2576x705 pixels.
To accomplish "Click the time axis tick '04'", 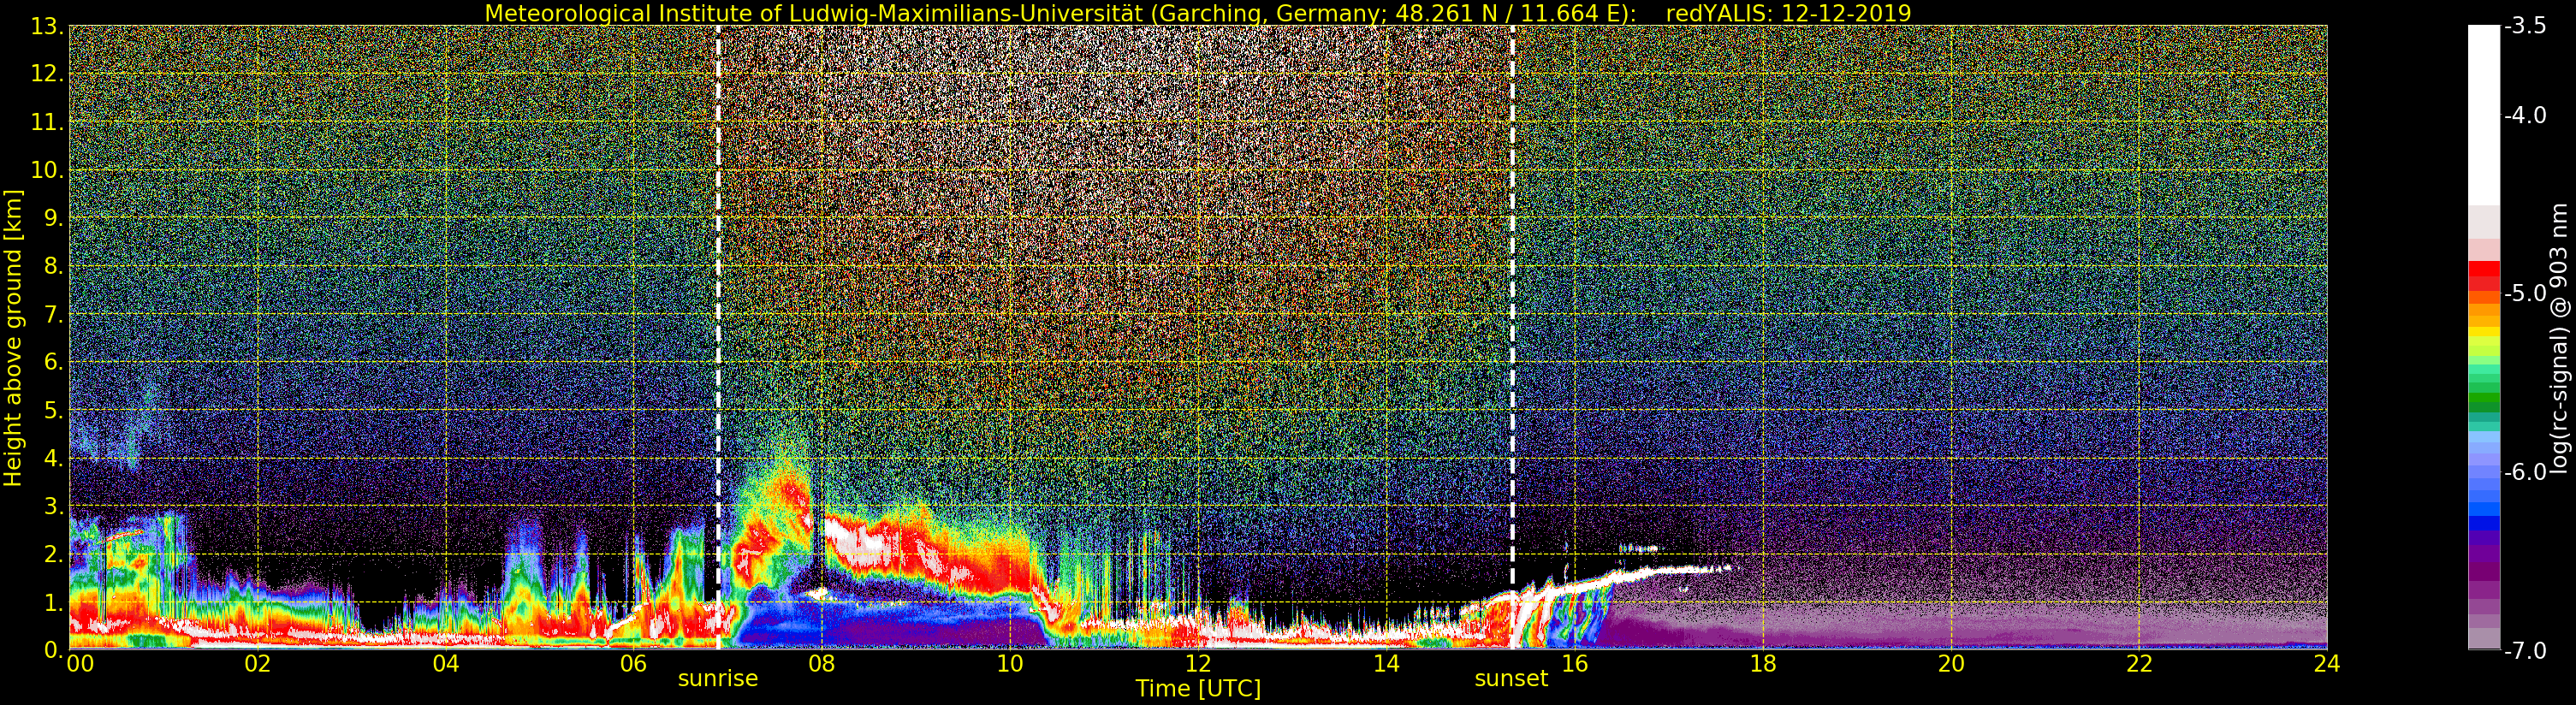I will 446,664.
